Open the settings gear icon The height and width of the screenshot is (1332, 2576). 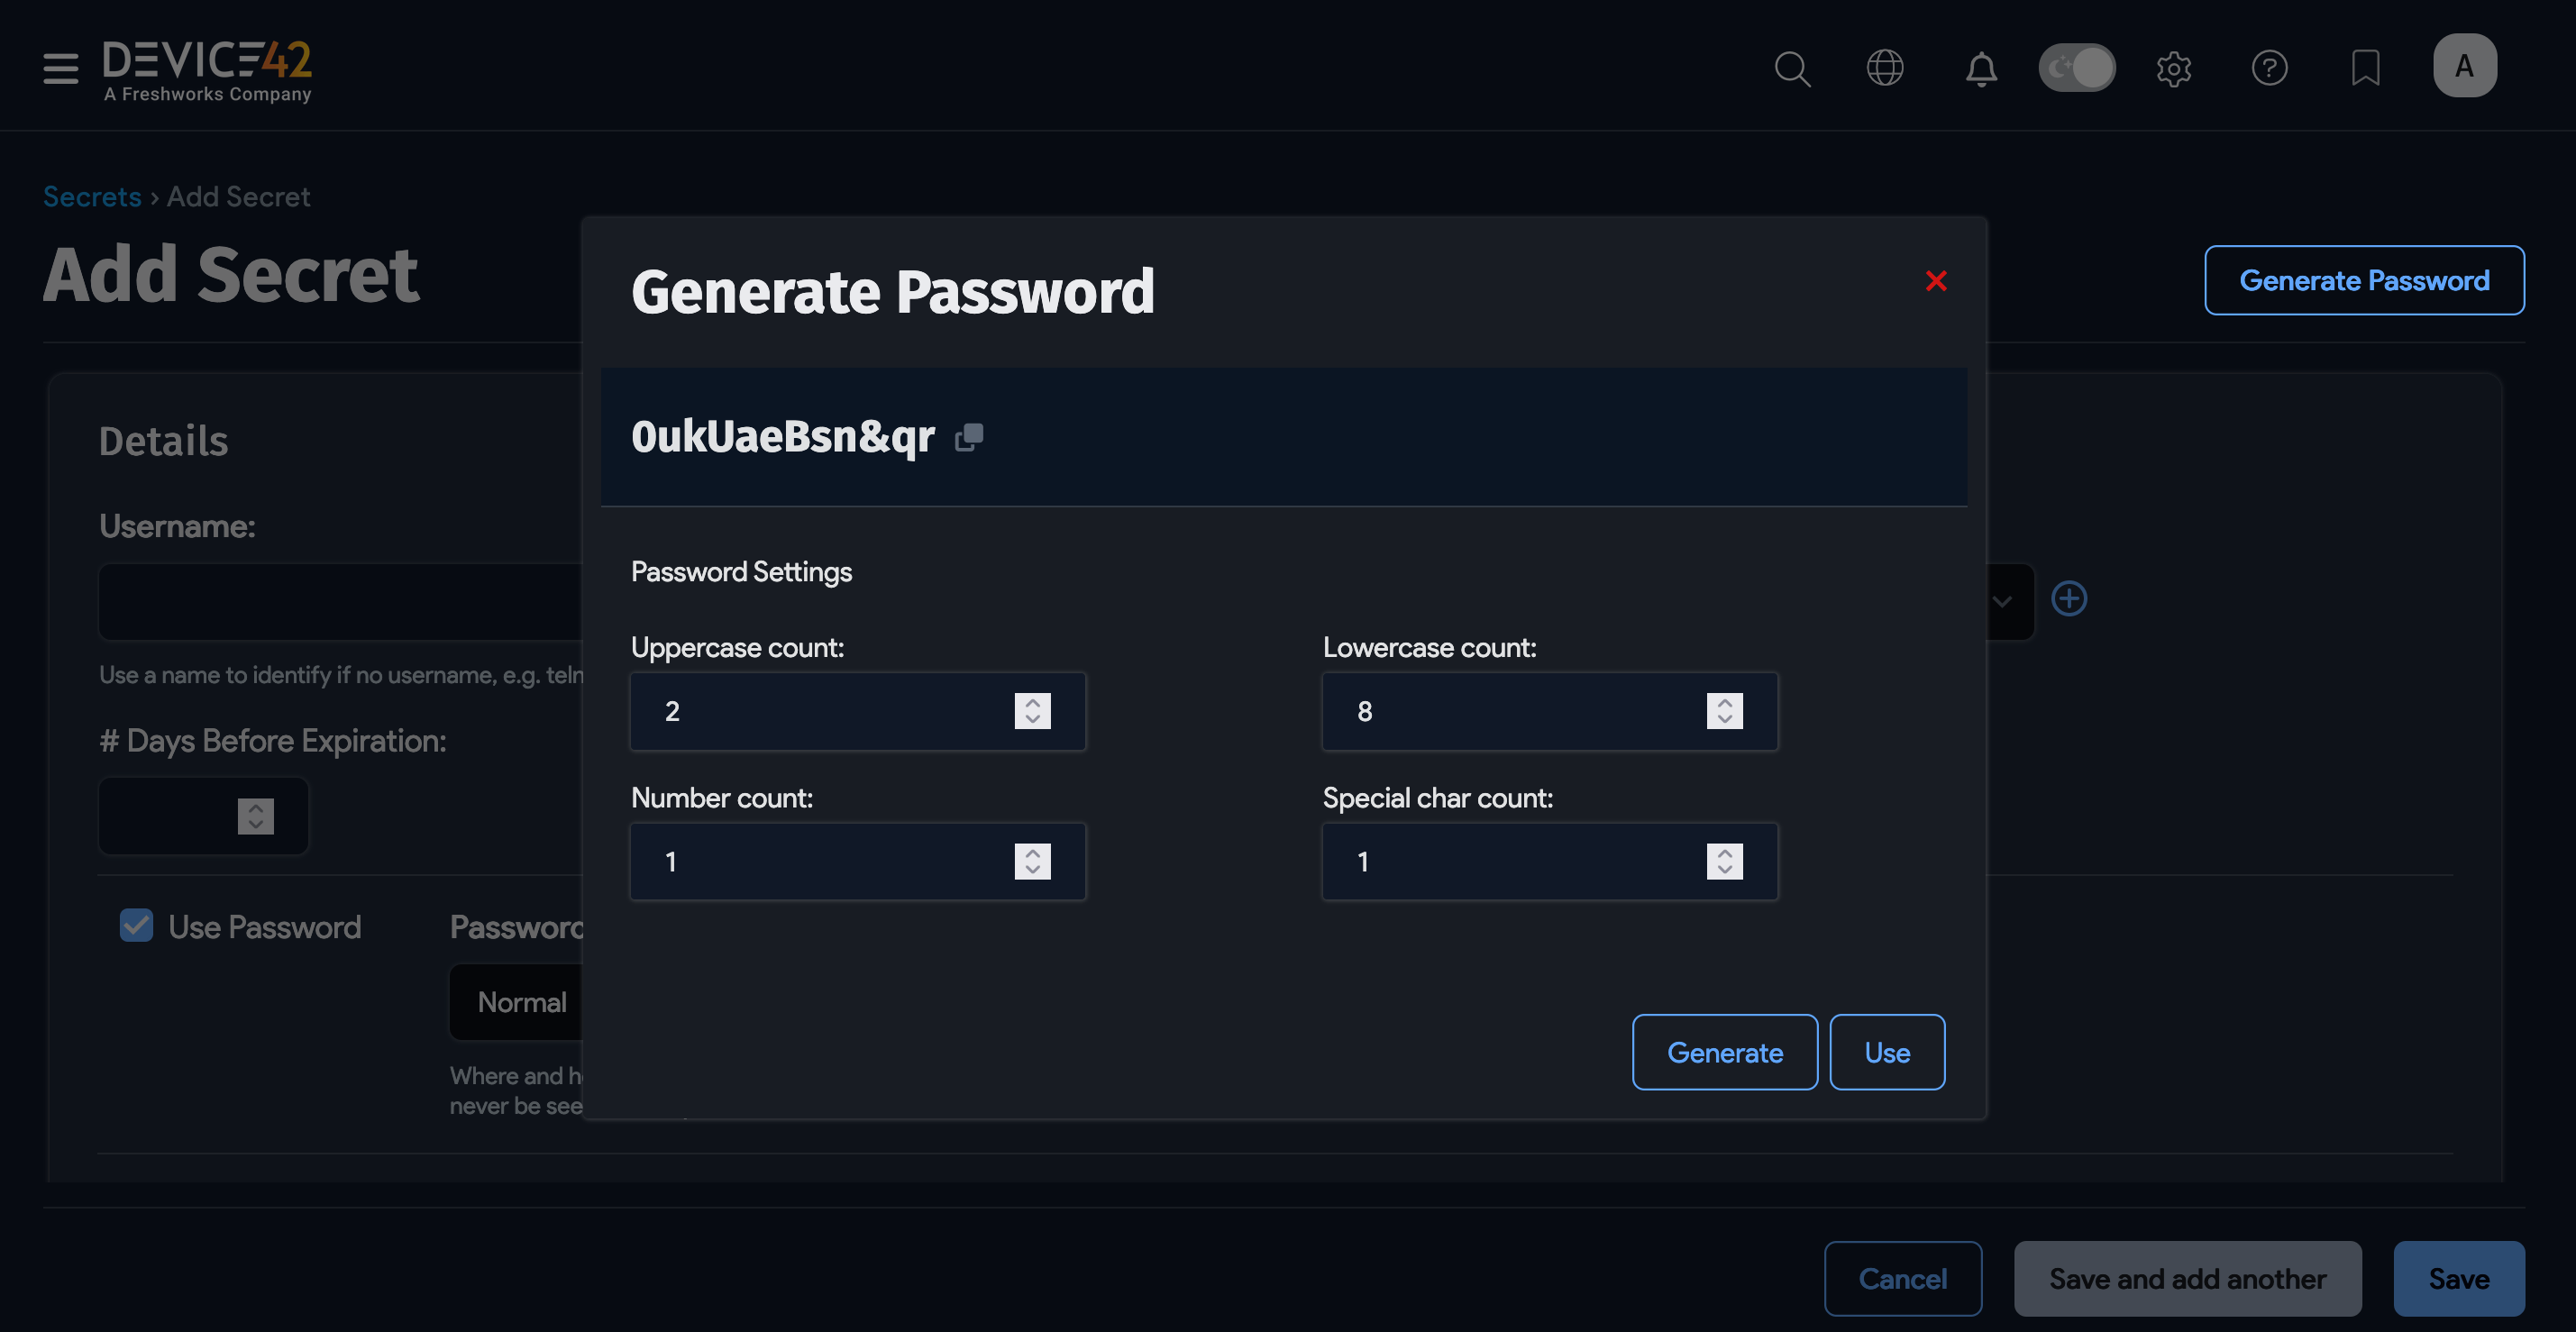2174,68
